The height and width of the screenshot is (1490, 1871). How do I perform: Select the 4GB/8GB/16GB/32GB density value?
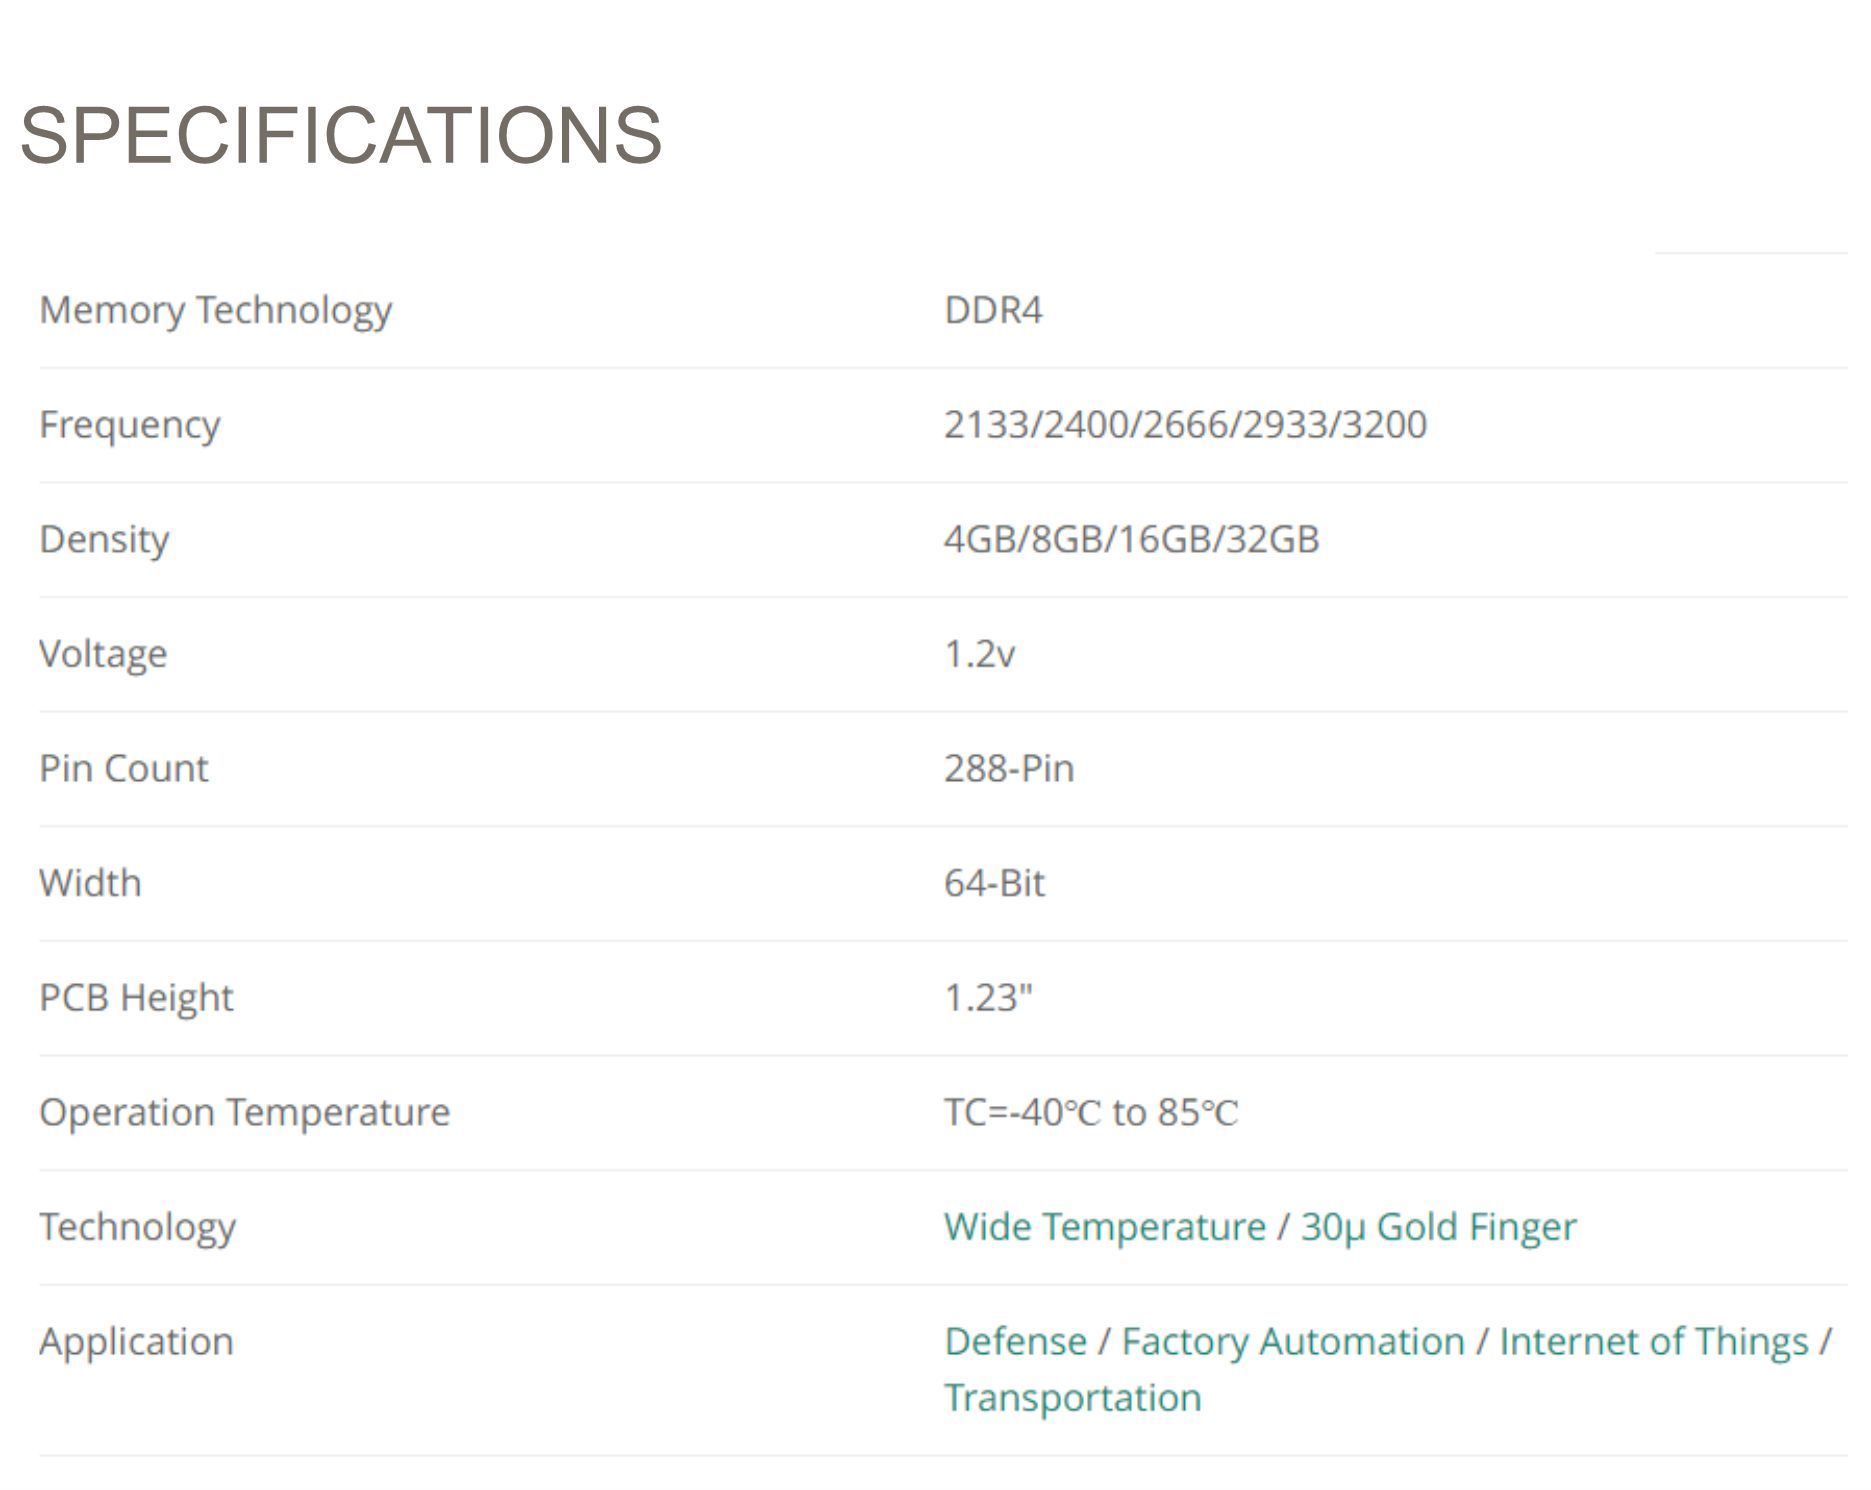[x=1131, y=539]
